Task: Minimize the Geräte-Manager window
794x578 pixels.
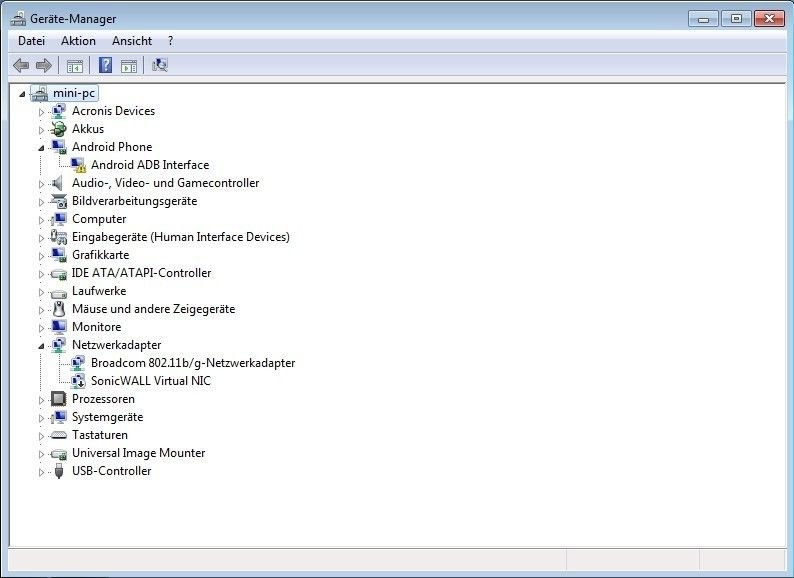Action: (x=703, y=19)
